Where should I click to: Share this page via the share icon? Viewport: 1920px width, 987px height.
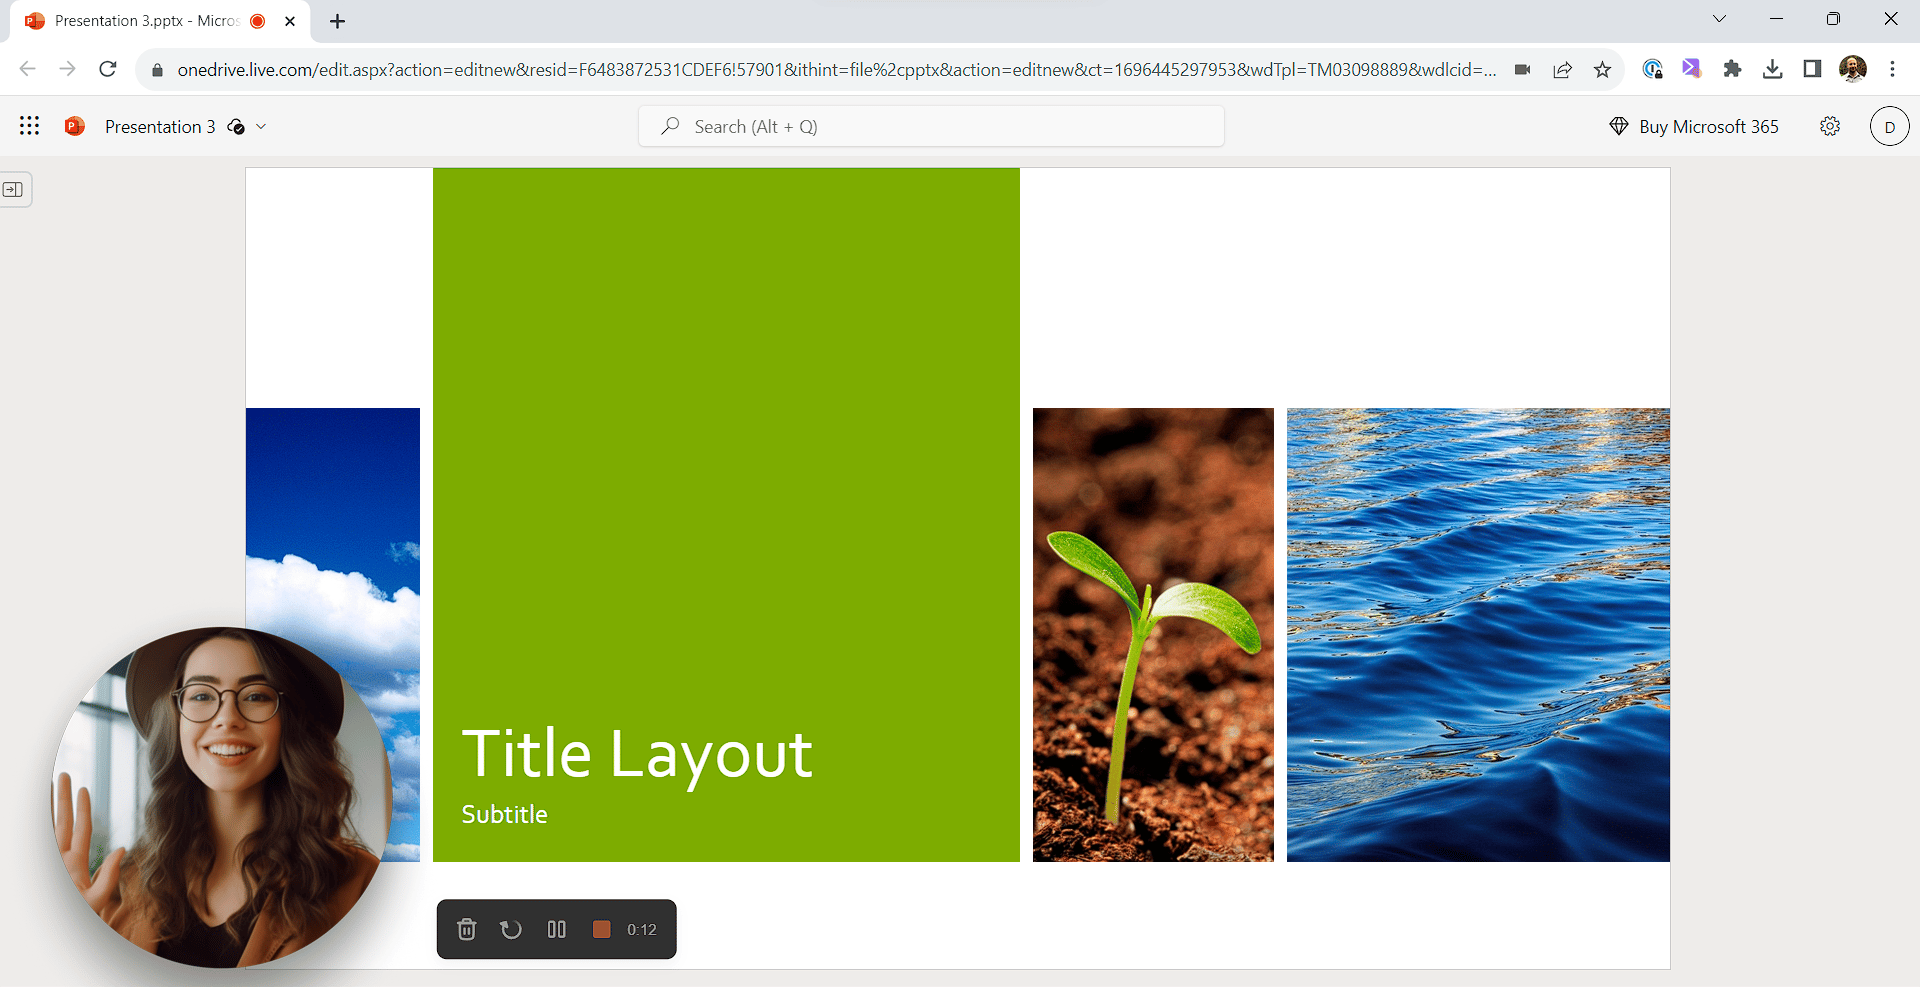tap(1562, 69)
